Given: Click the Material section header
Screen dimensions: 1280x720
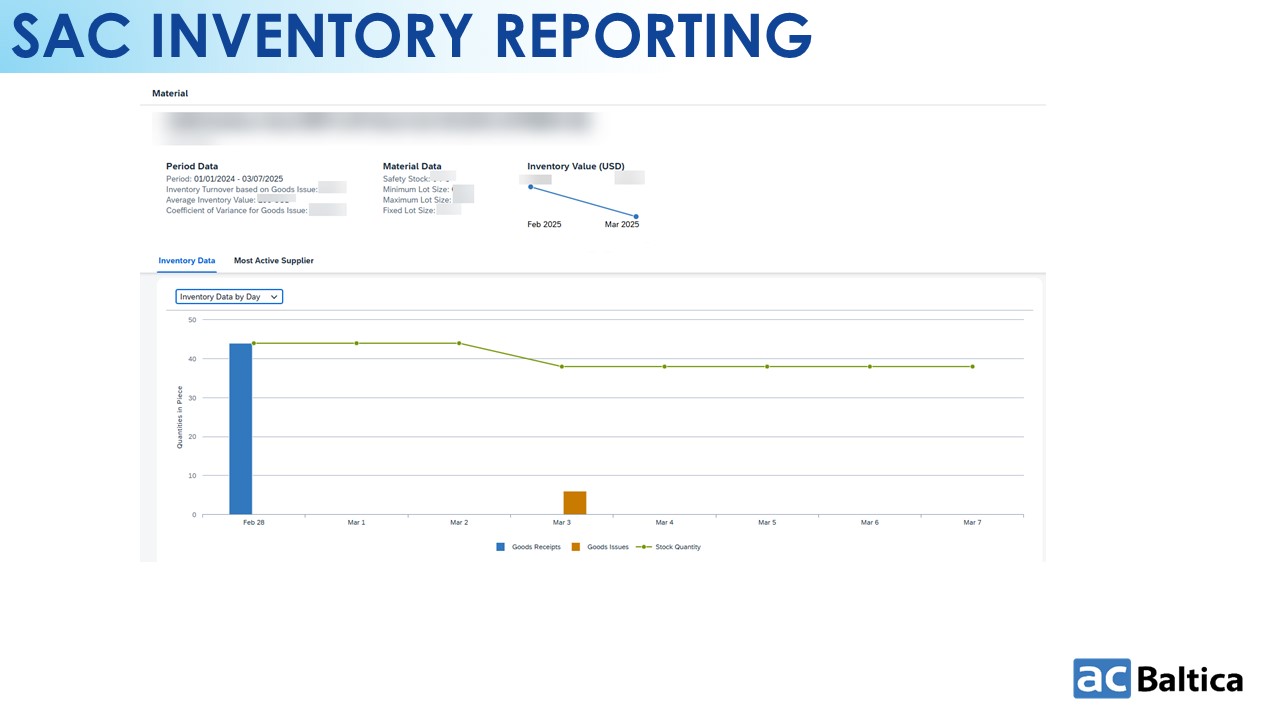Looking at the screenshot, I should [x=170, y=94].
